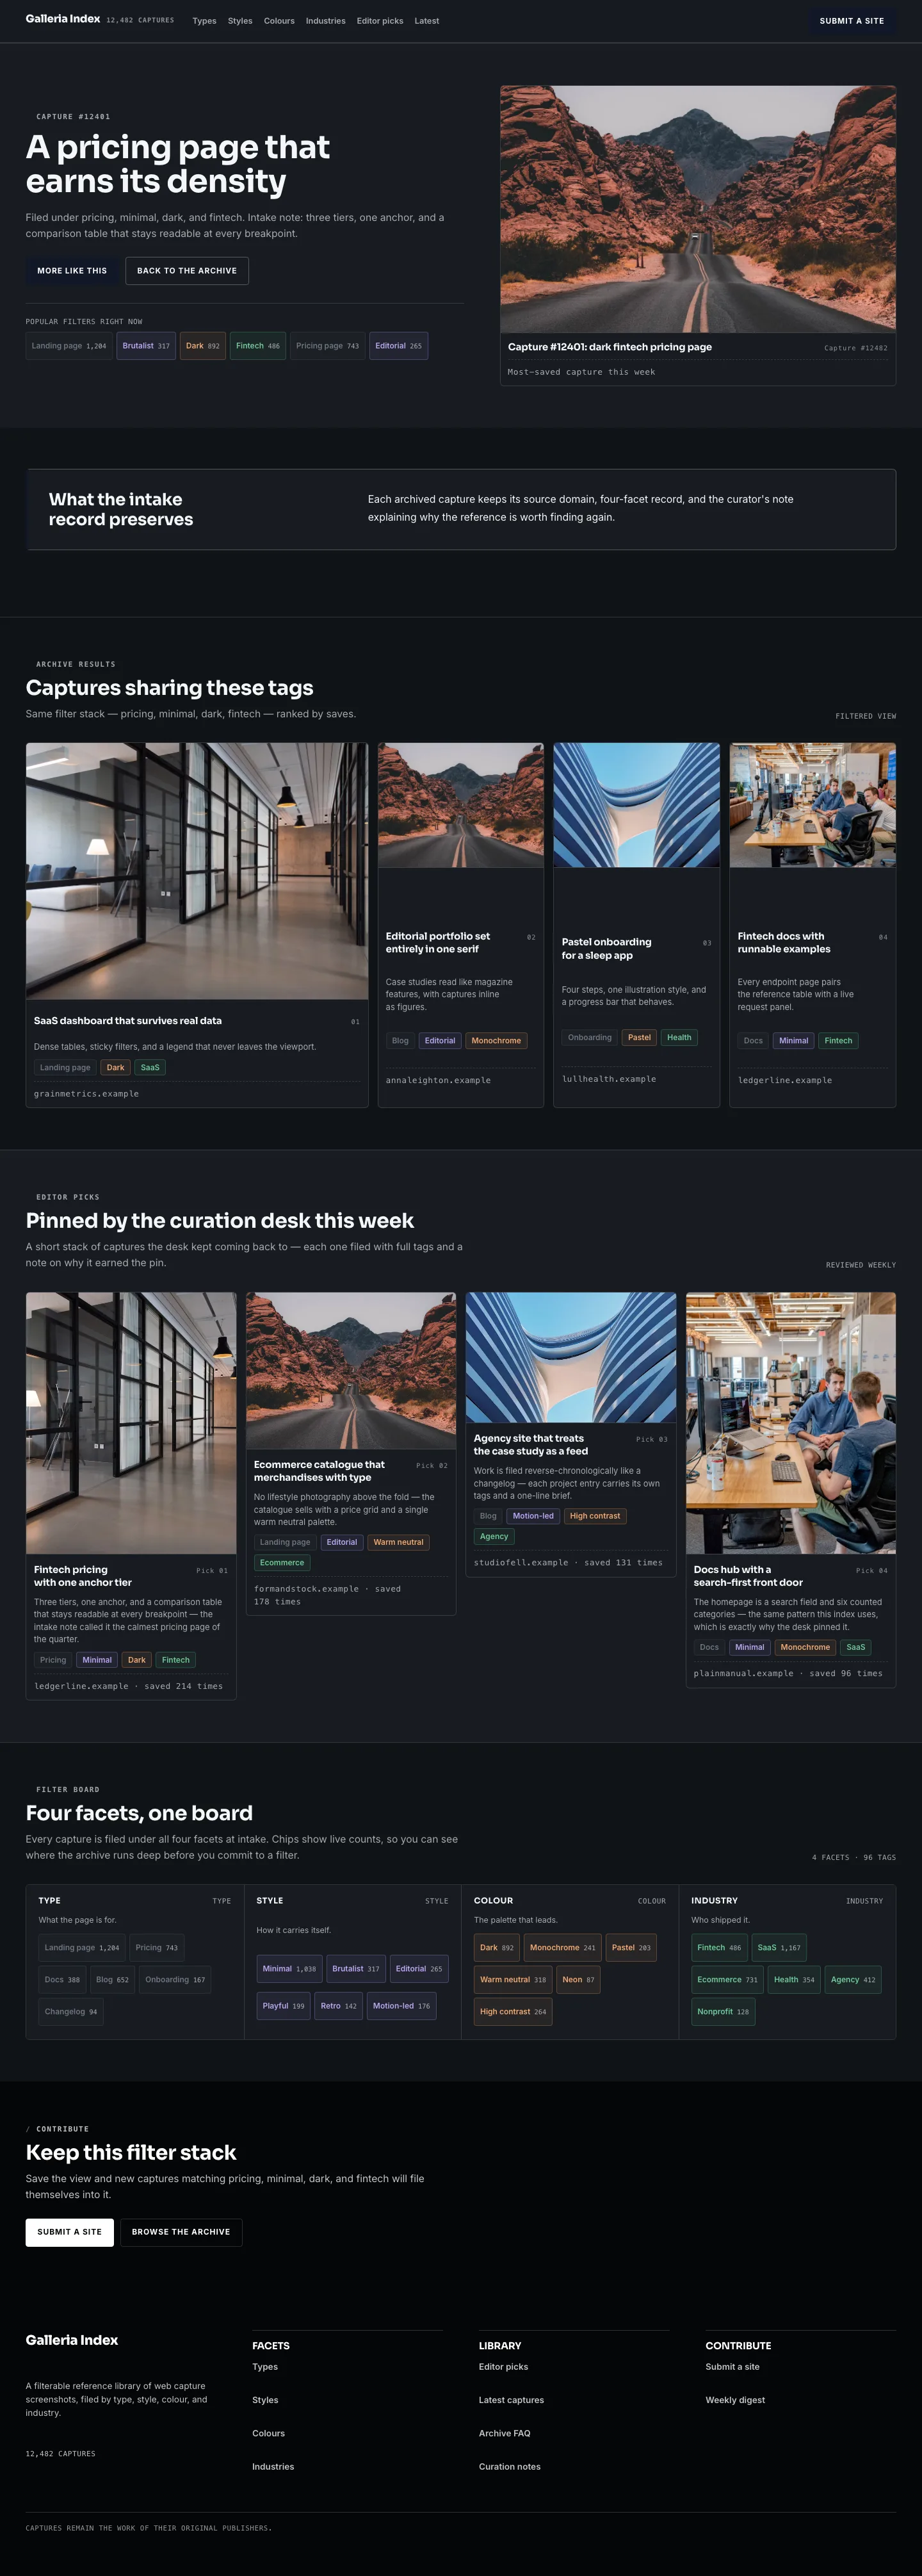Open the Pastel onboarding blue building thumbnail

tap(637, 805)
